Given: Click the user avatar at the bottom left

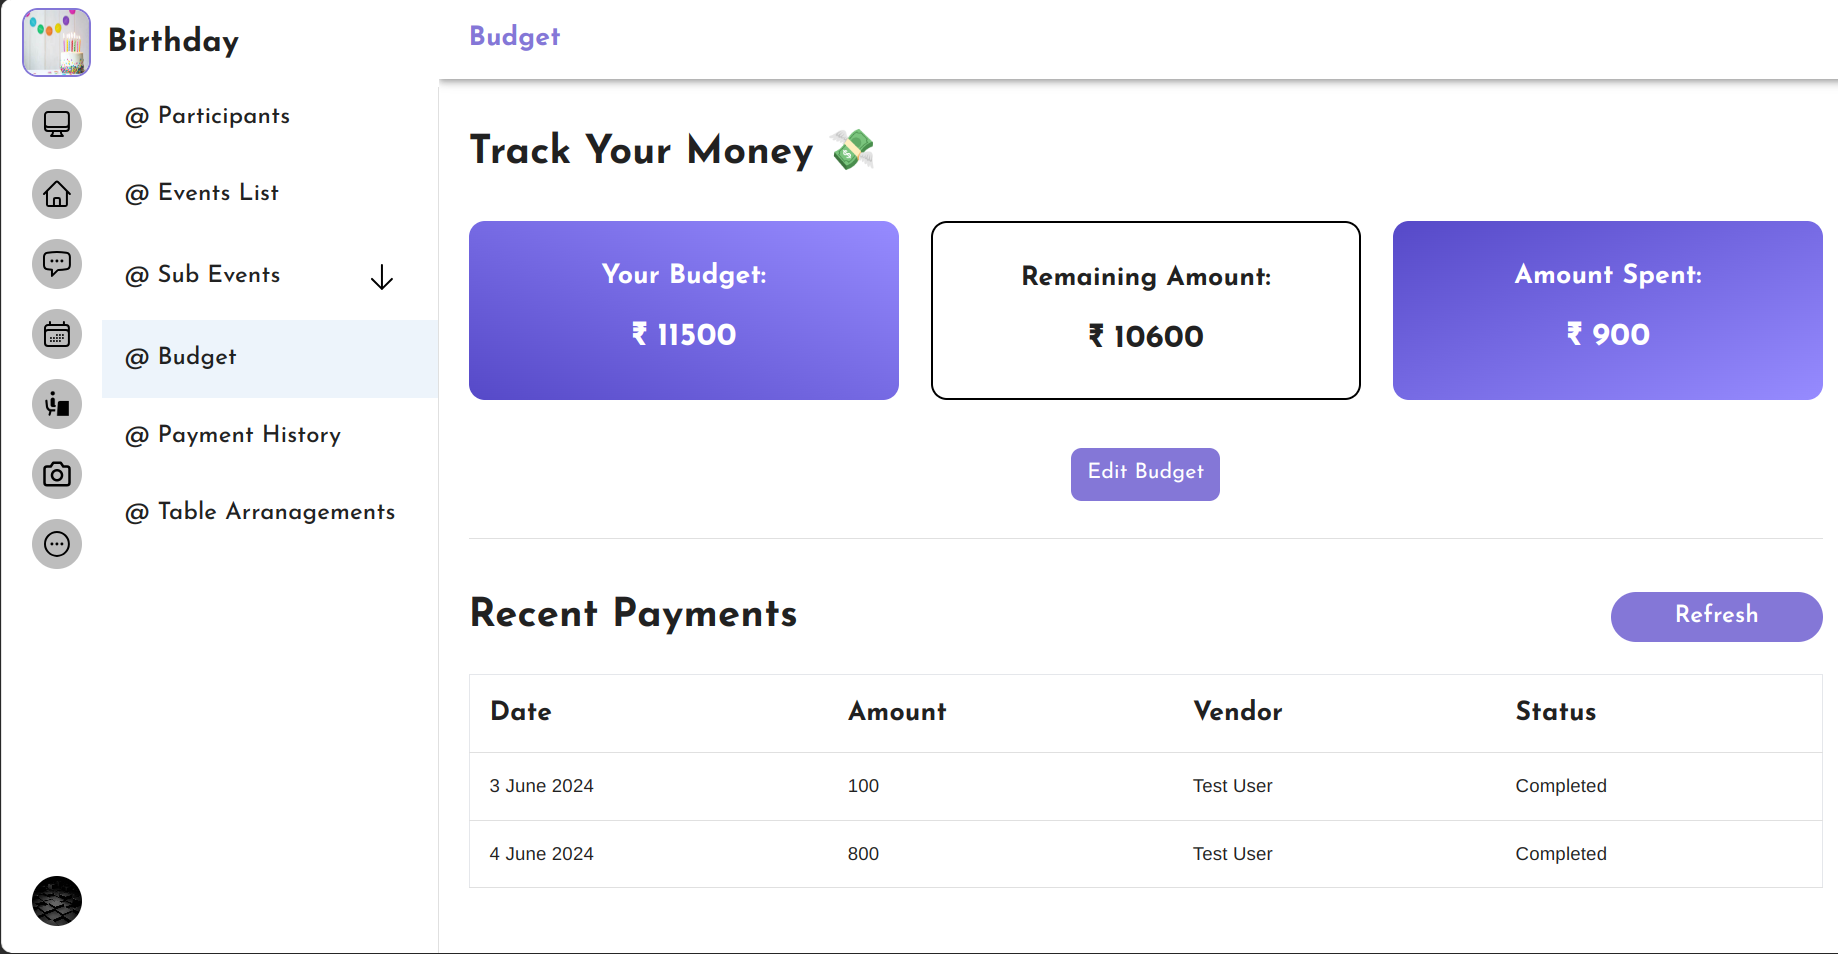Looking at the screenshot, I should pos(57,901).
